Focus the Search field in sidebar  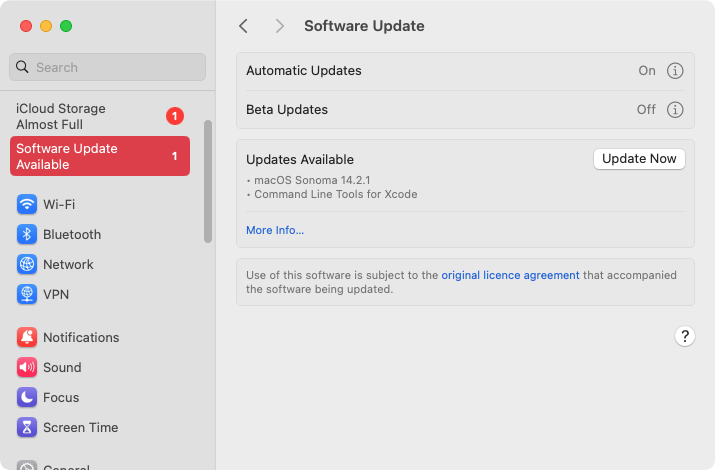108,67
